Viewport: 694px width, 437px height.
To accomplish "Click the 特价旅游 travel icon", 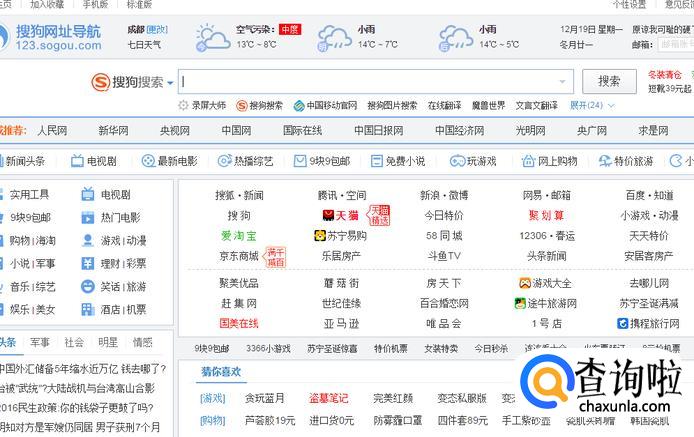I will pos(605,161).
